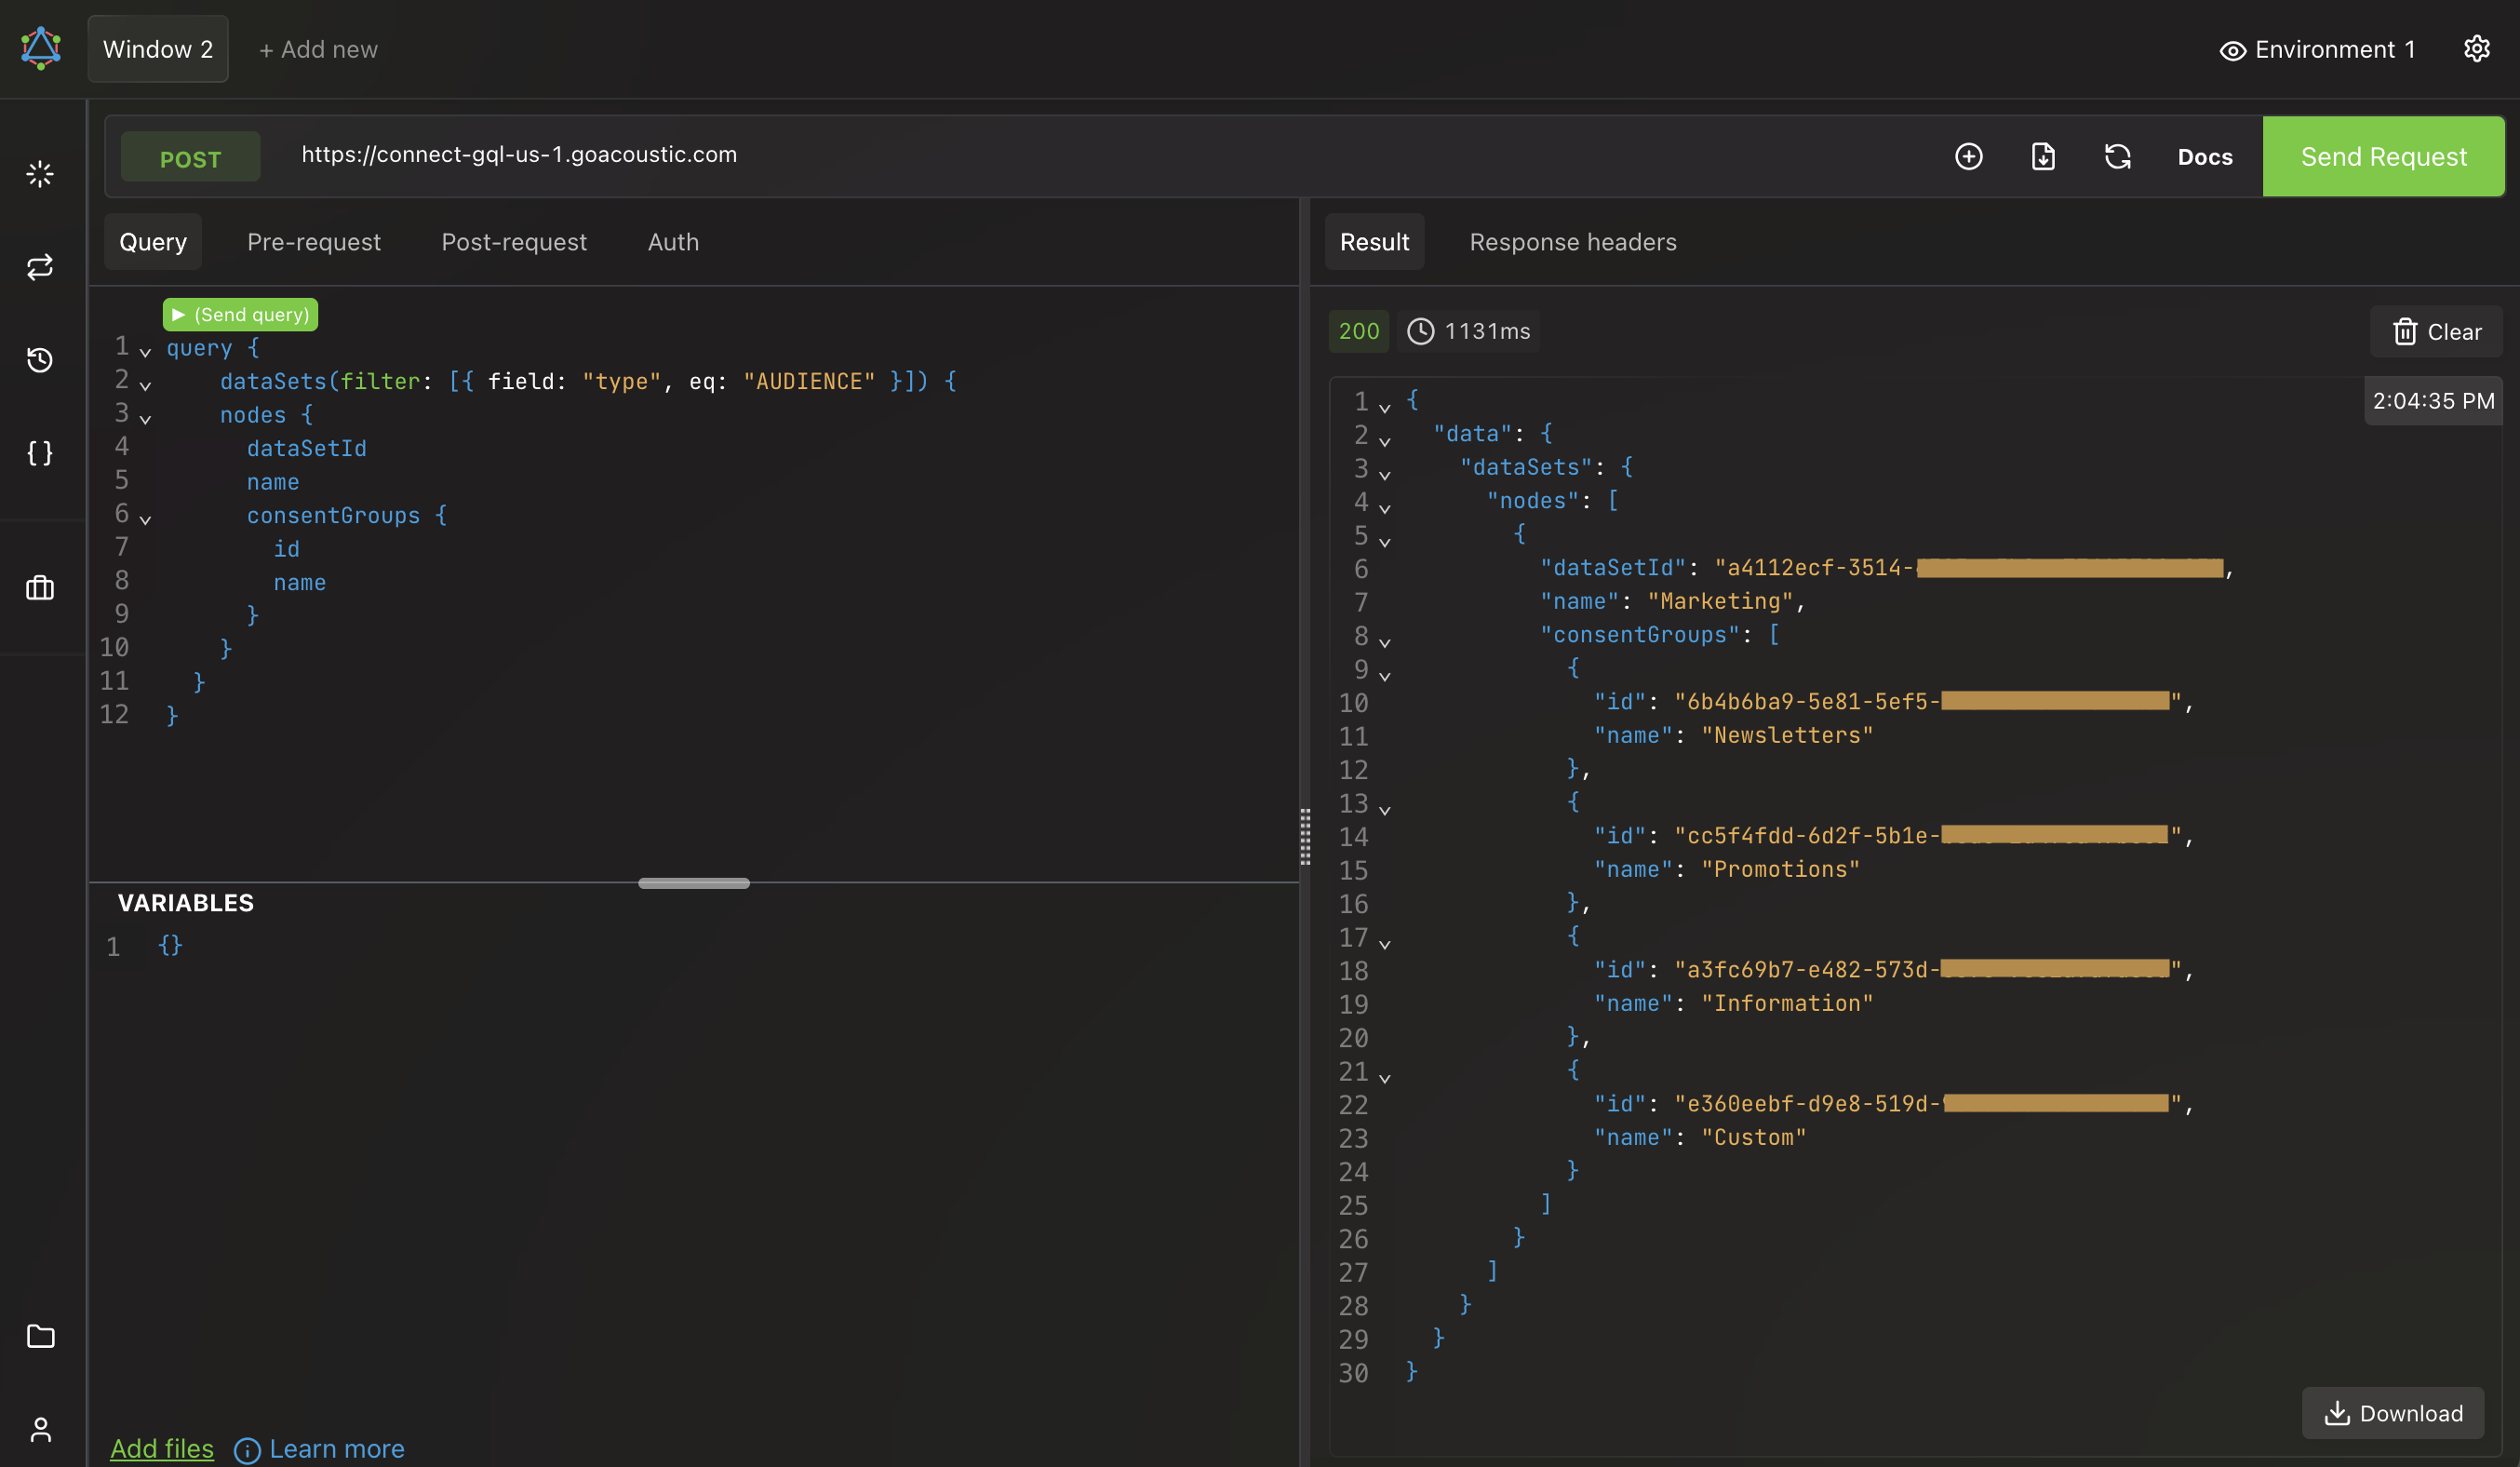Click the "AUDIENCE" string in query
The image size is (2520, 1467).
point(809,381)
